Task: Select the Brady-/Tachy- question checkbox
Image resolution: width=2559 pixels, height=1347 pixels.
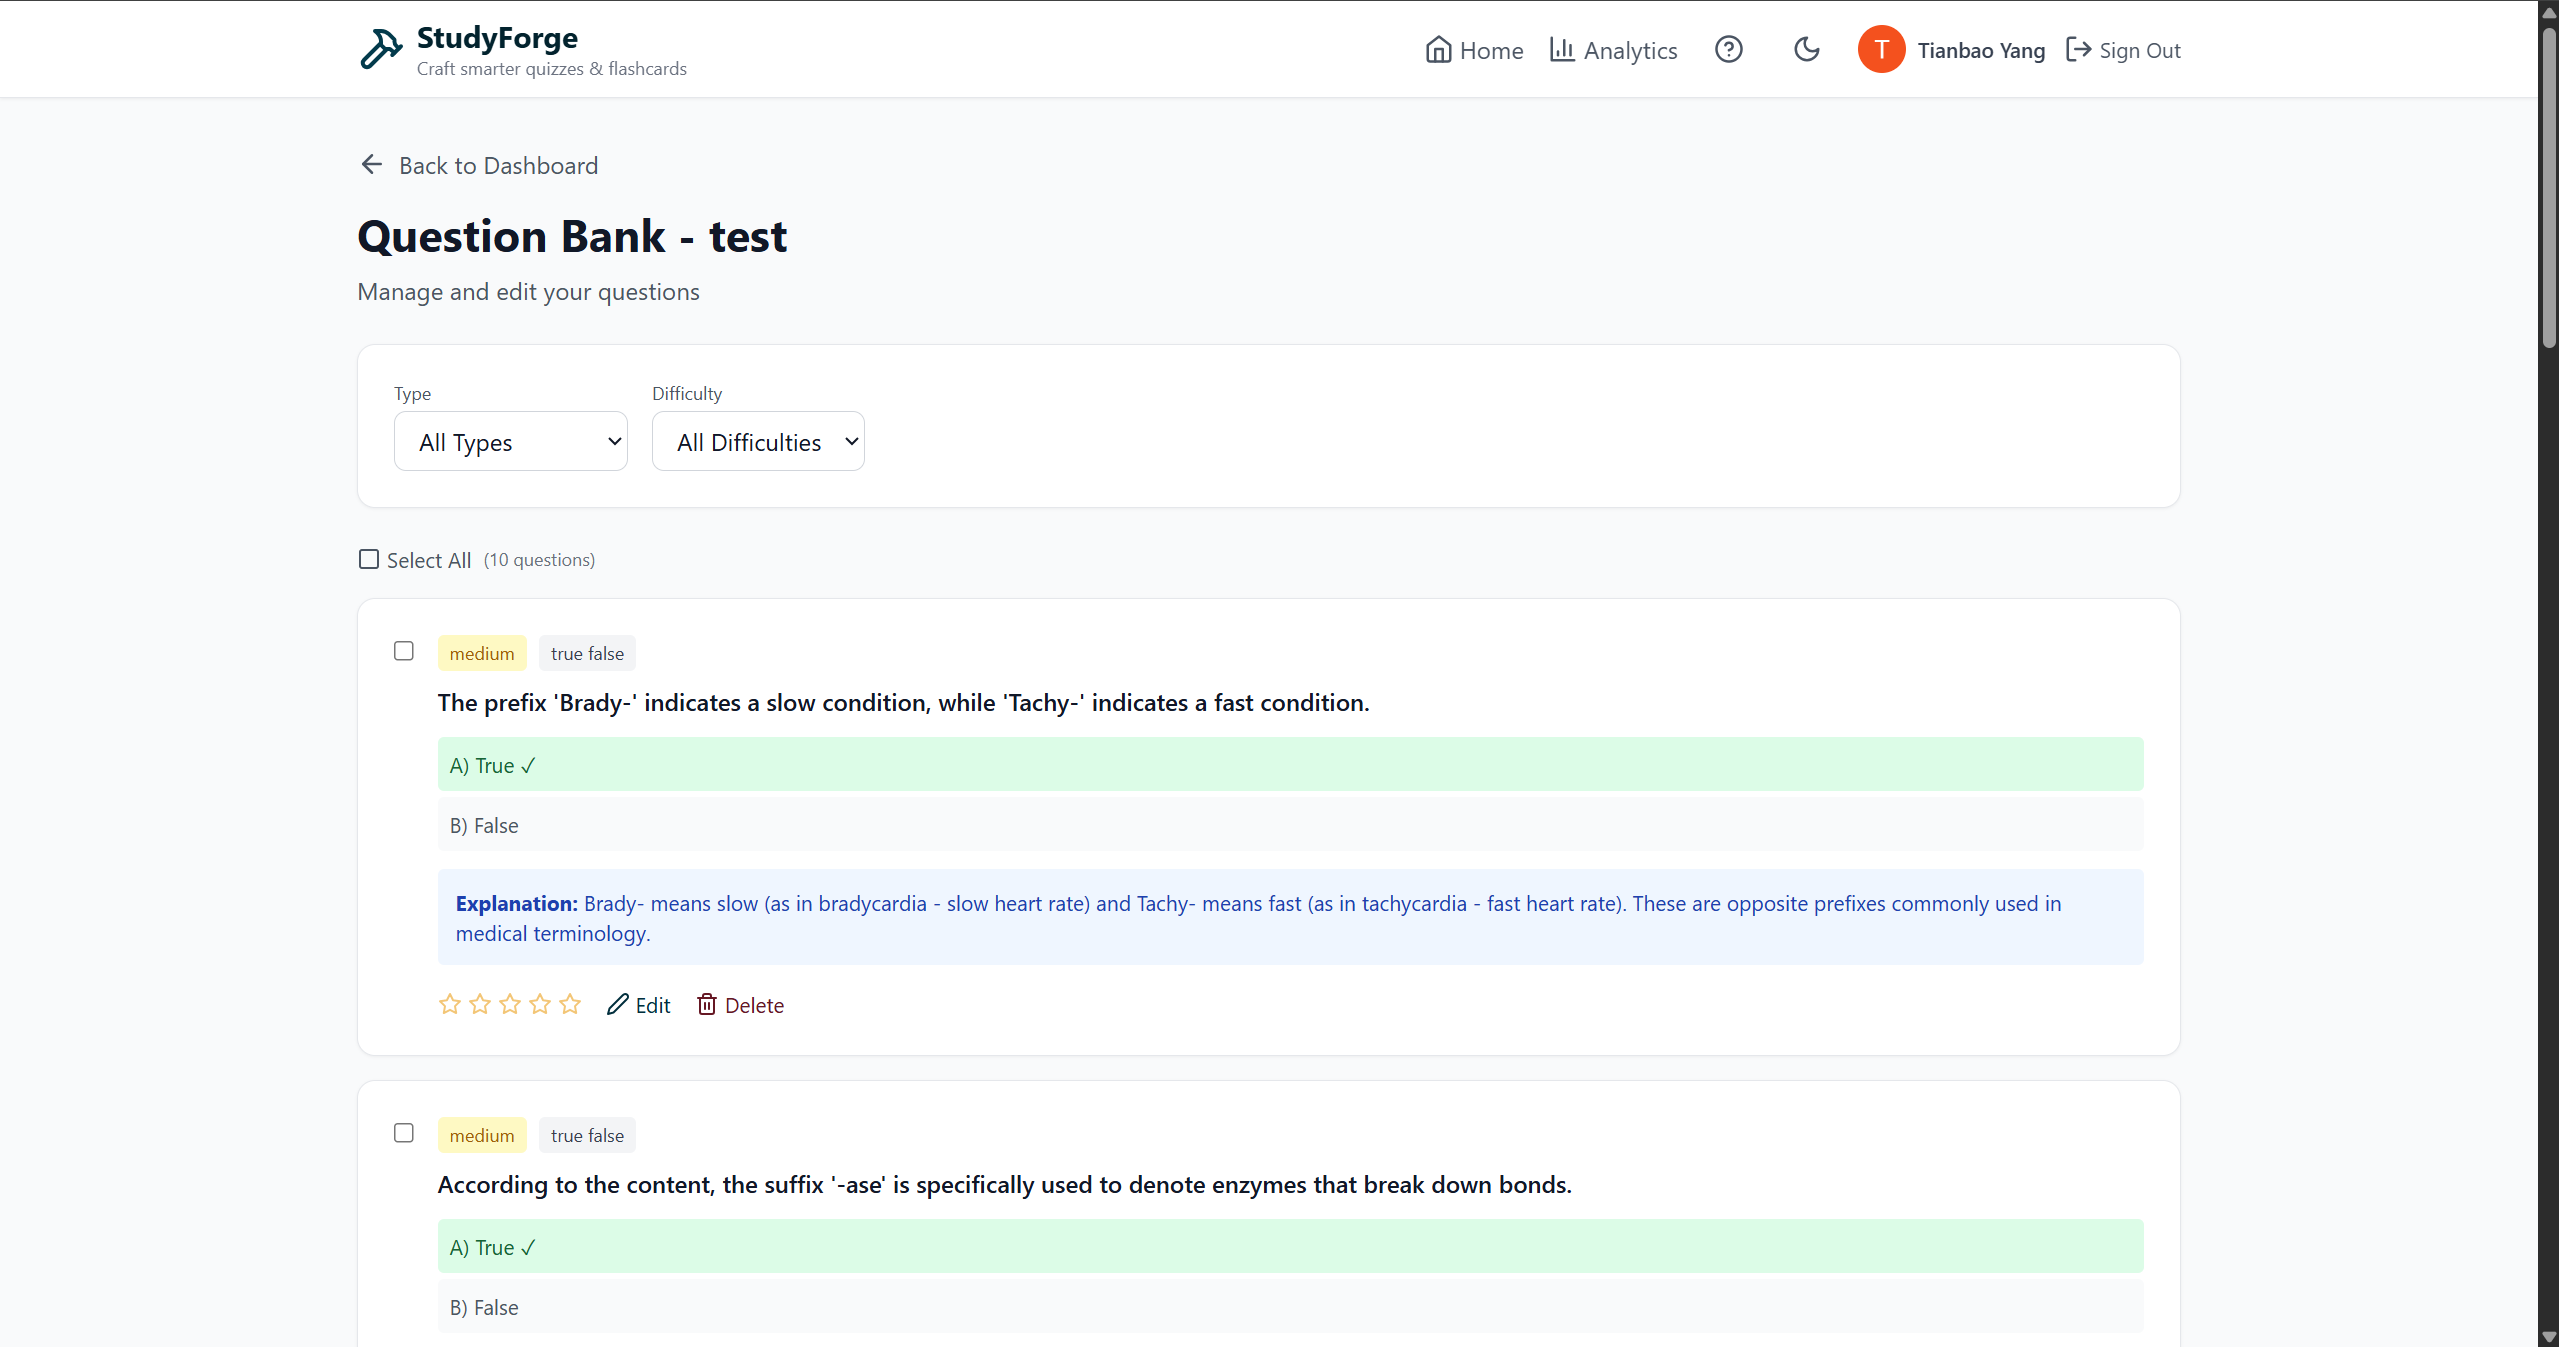Action: click(x=404, y=651)
